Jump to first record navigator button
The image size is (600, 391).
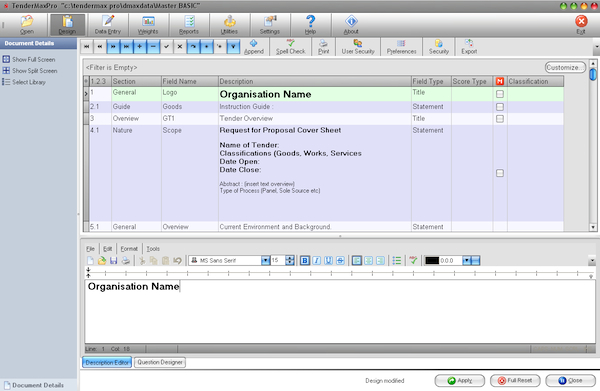(86, 47)
